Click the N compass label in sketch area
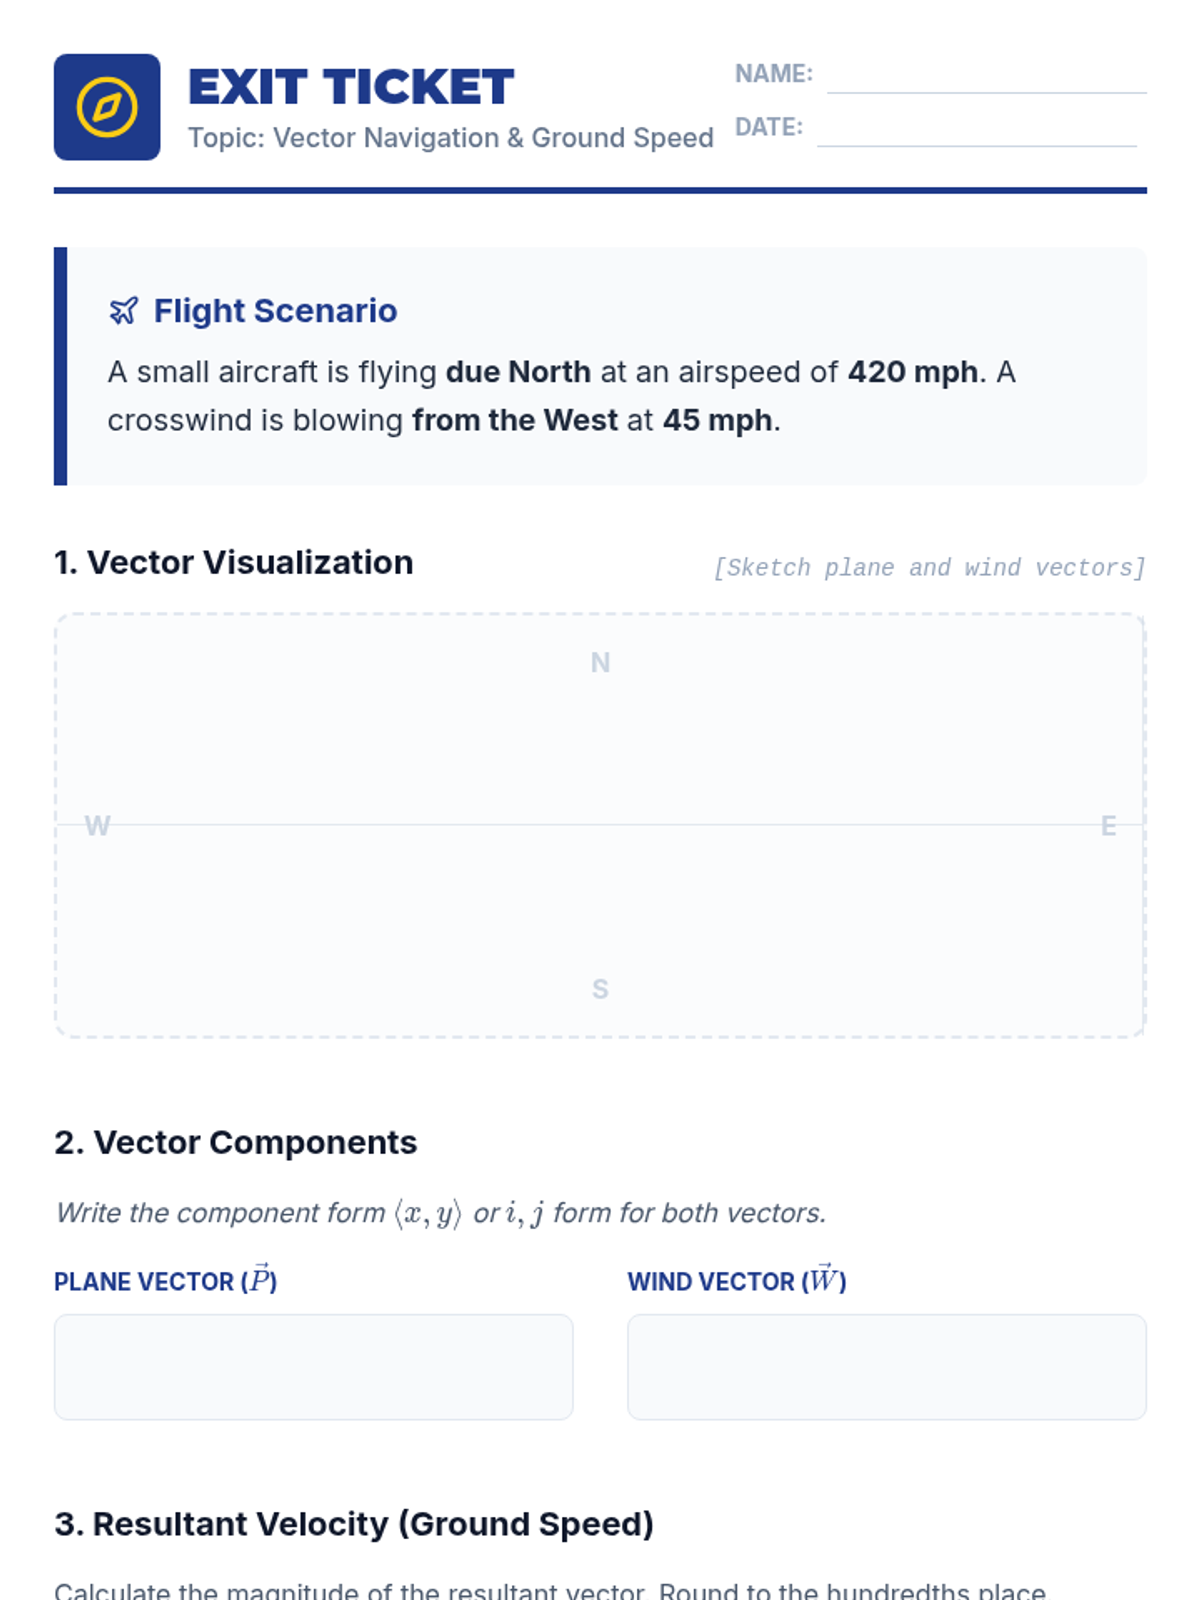The width and height of the screenshot is (1200, 1600). click(x=600, y=663)
